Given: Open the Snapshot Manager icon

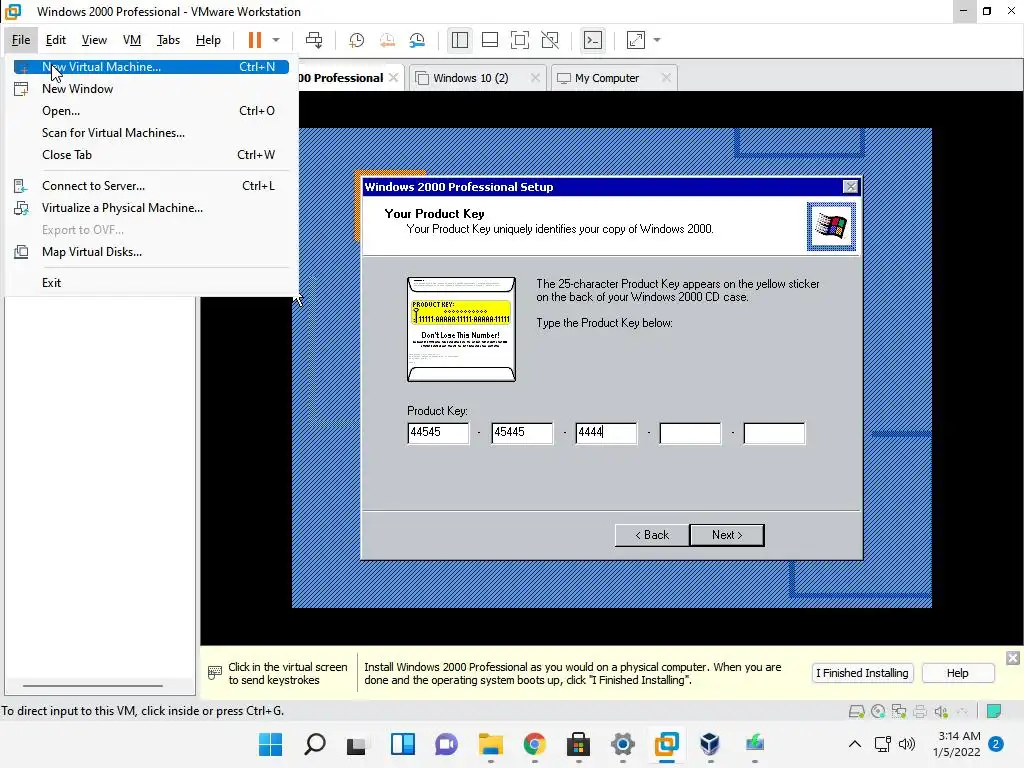Looking at the screenshot, I should pyautogui.click(x=417, y=40).
